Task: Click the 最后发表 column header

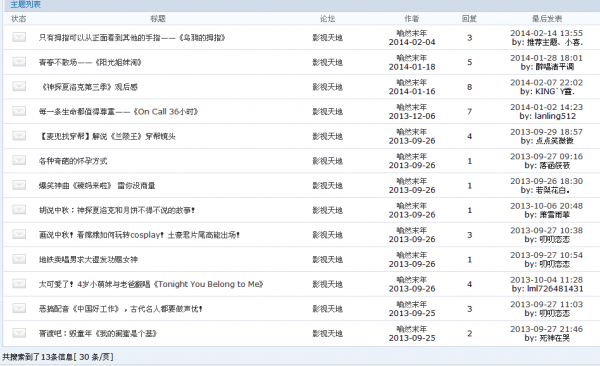Action: [x=547, y=18]
